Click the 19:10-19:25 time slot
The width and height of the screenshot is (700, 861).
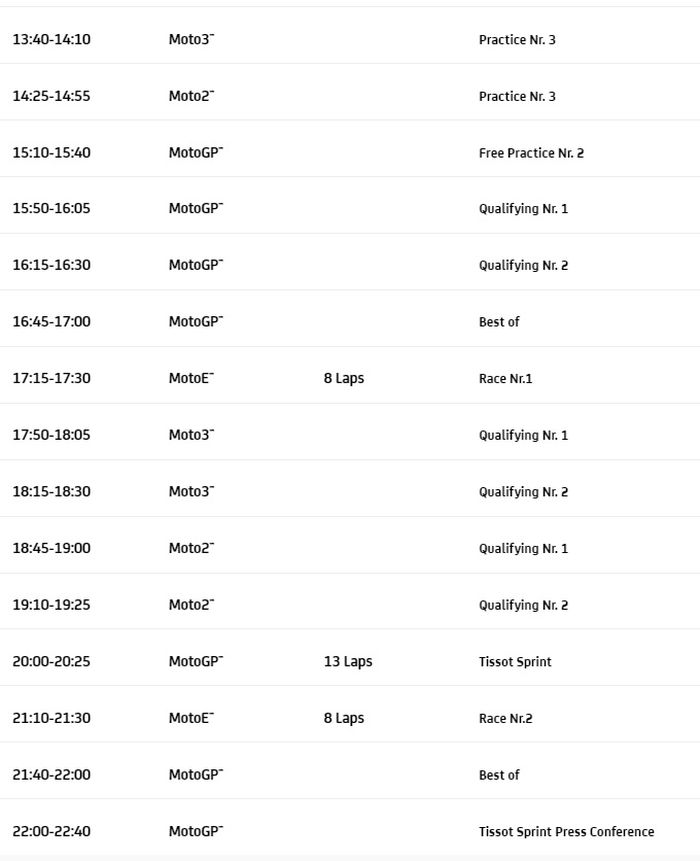[51, 605]
